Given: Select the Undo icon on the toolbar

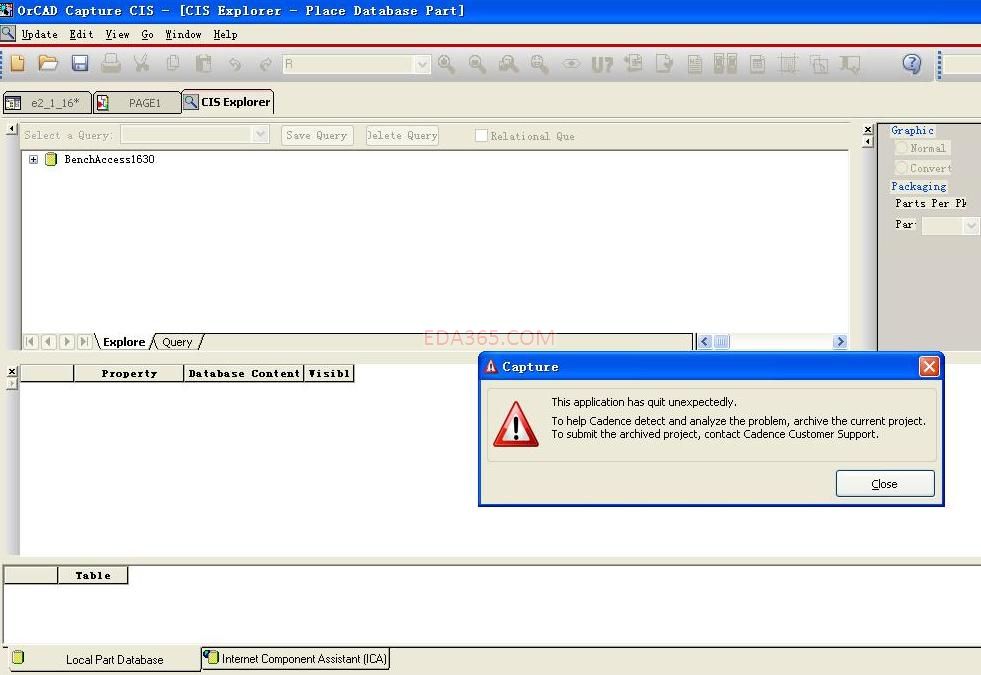Looking at the screenshot, I should (234, 63).
